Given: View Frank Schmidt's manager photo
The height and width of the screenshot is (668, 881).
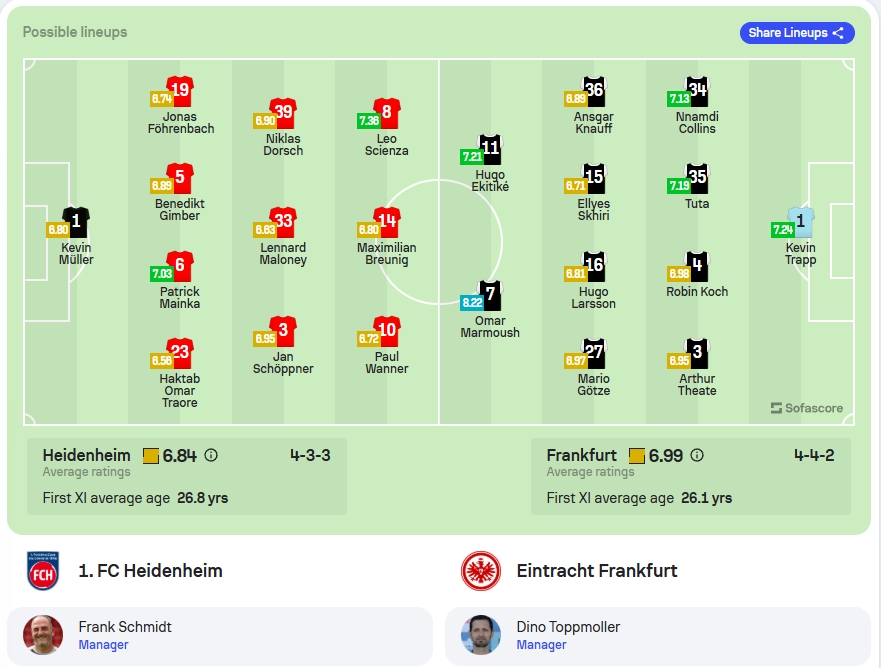Looking at the screenshot, I should pyautogui.click(x=43, y=635).
